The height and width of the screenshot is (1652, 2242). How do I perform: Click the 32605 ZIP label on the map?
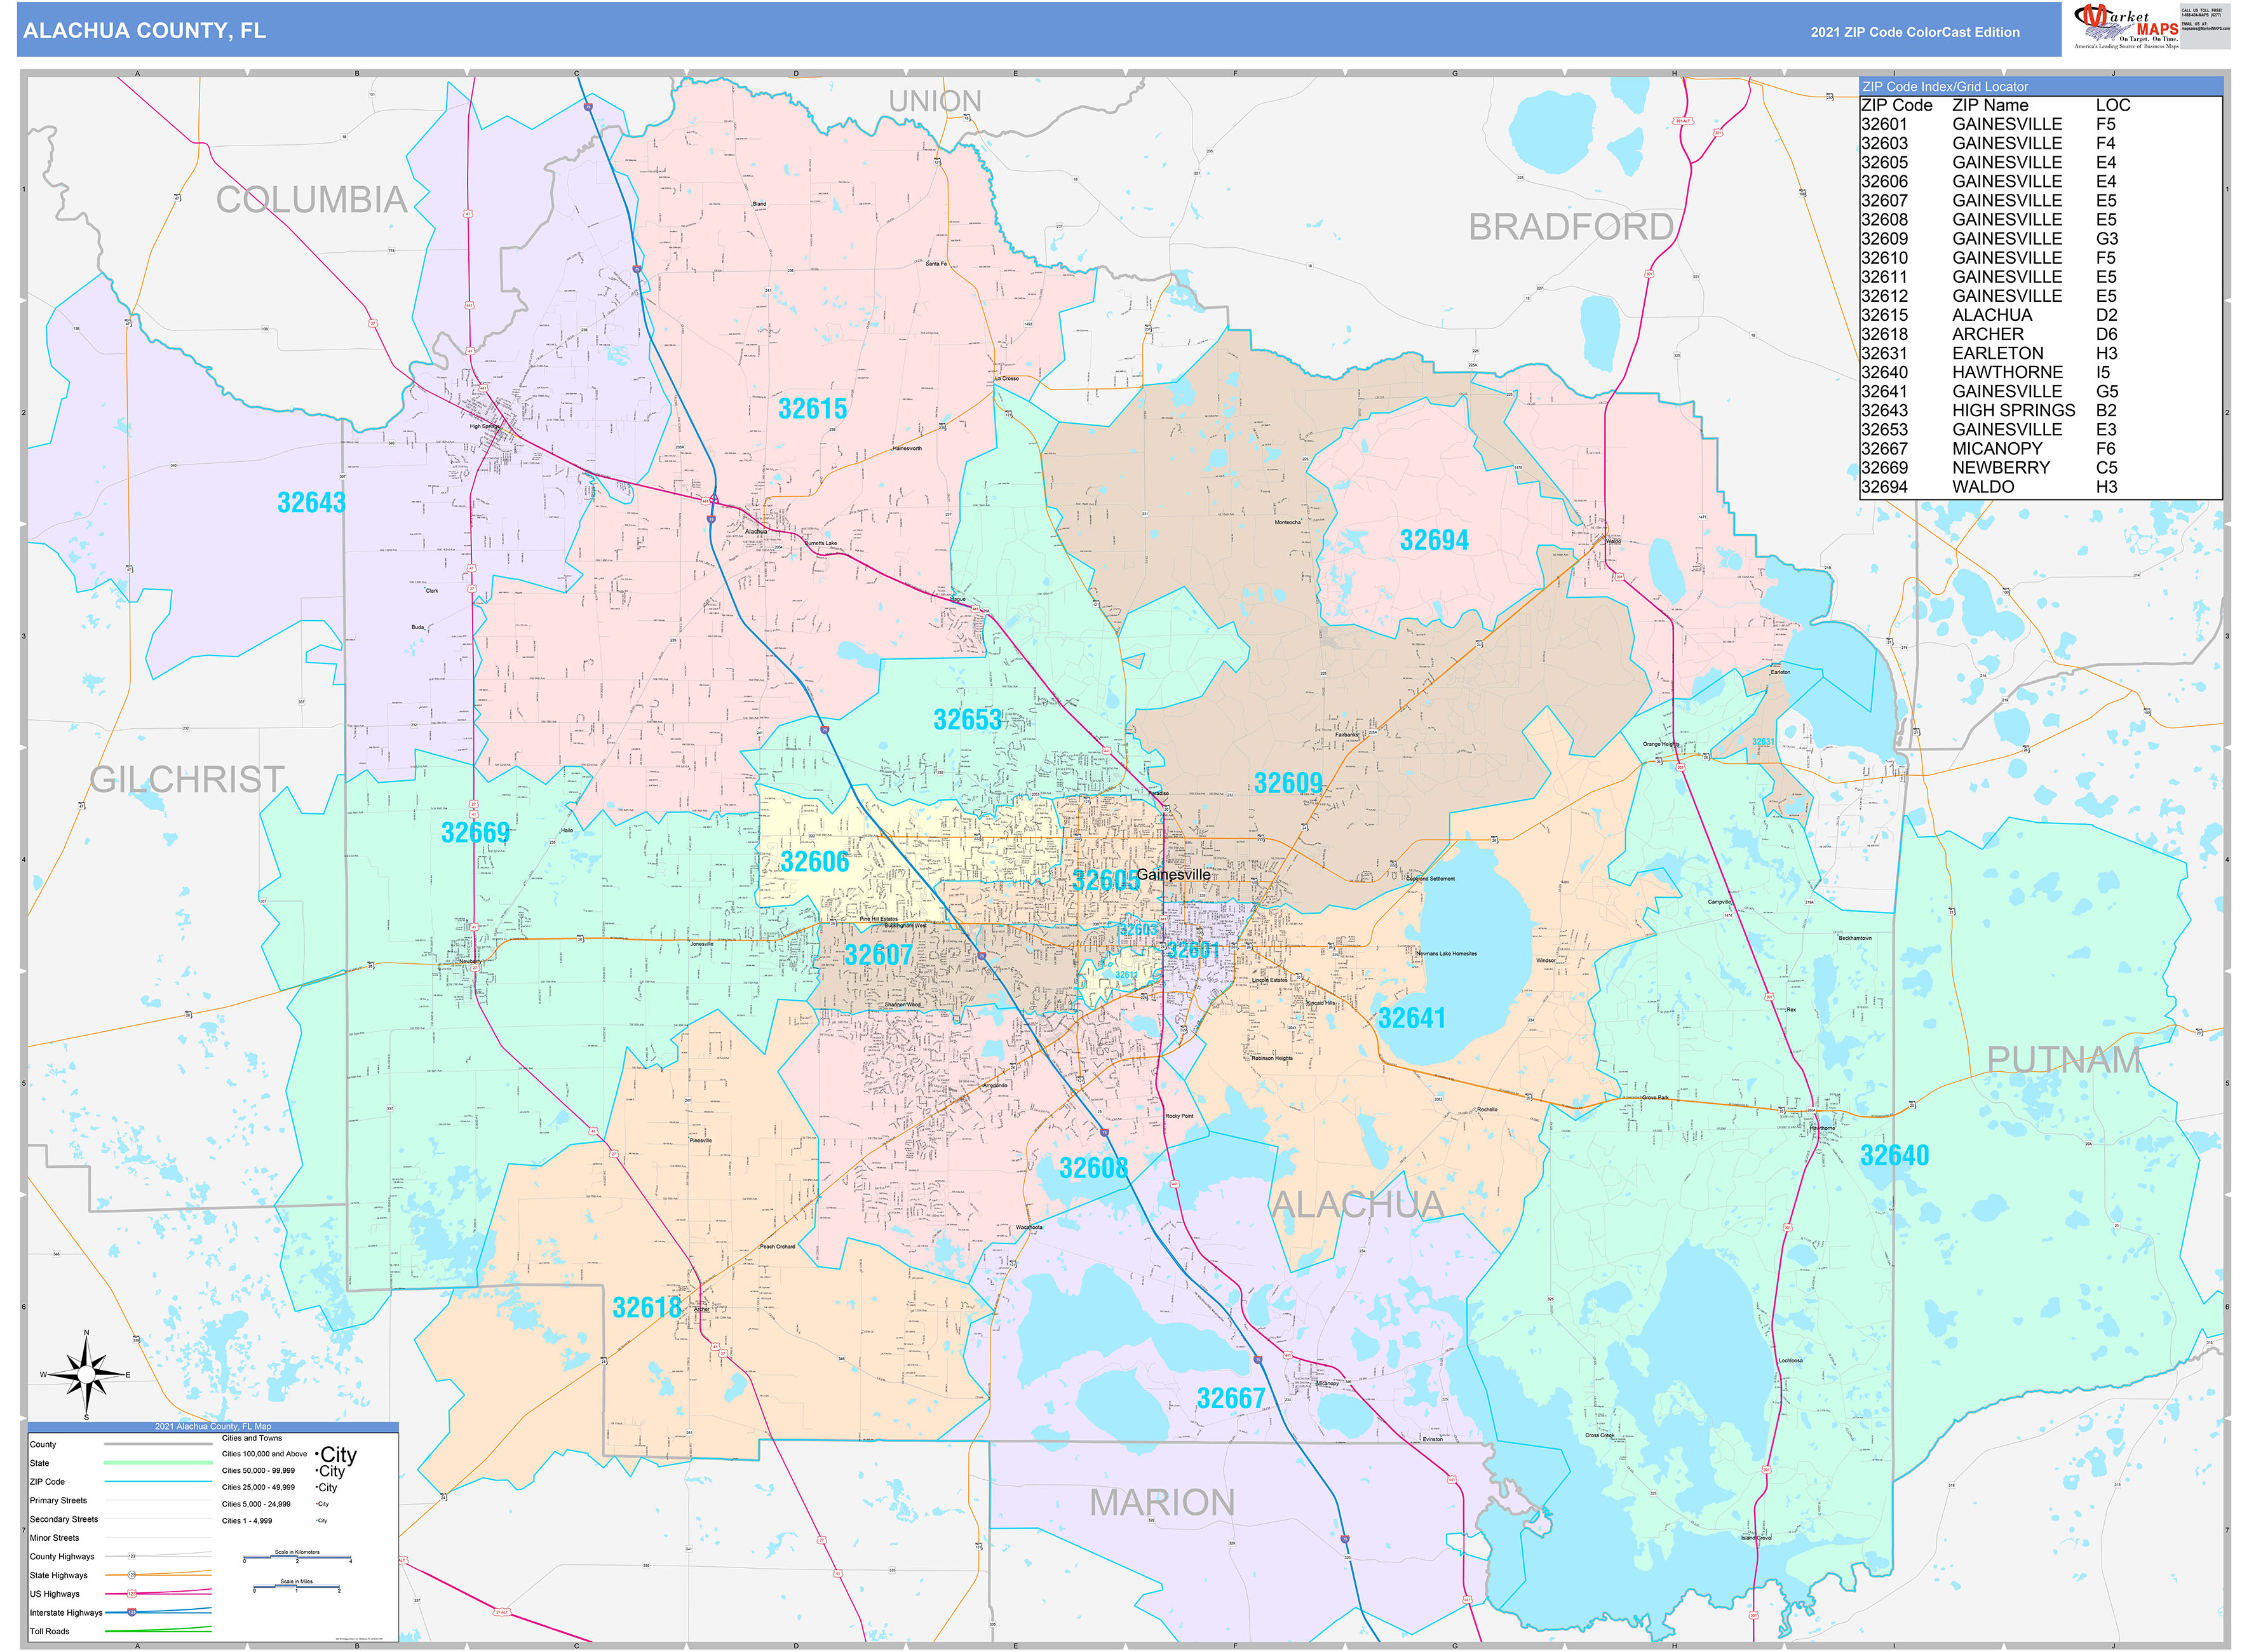[1105, 880]
